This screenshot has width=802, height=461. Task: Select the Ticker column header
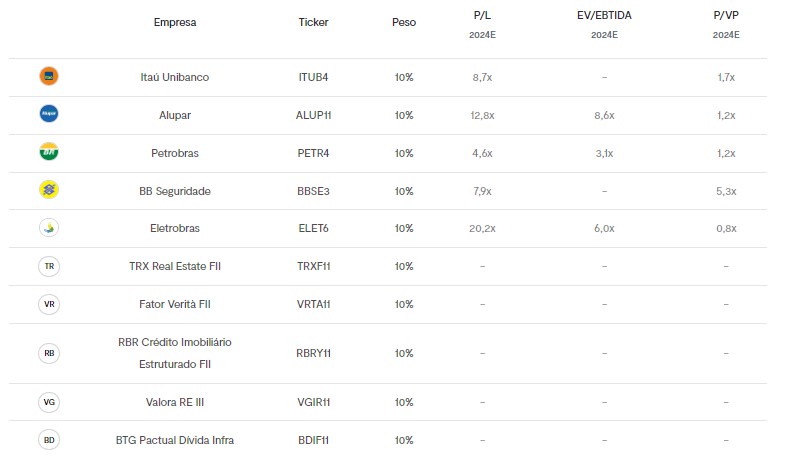click(x=314, y=22)
